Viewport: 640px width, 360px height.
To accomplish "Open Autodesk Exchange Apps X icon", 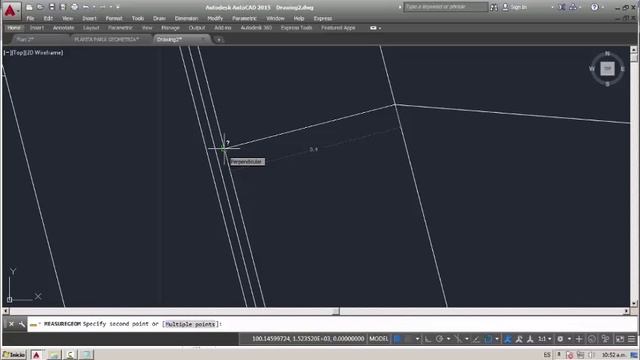I will point(562,7).
